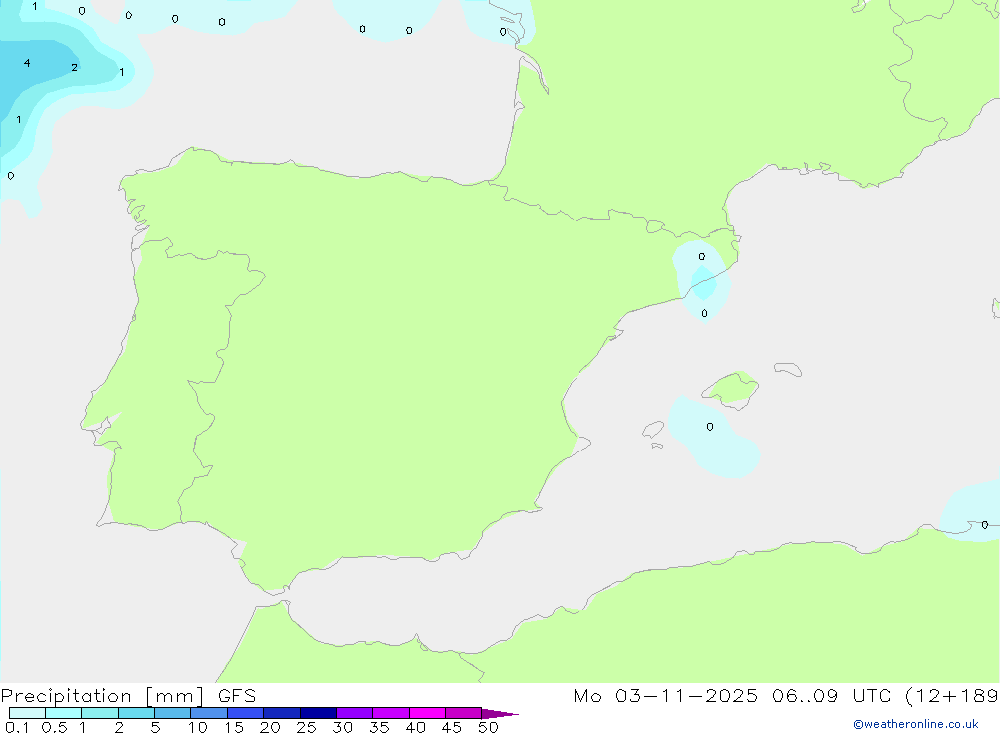Click the legend scale label '0.5'

coord(54,727)
